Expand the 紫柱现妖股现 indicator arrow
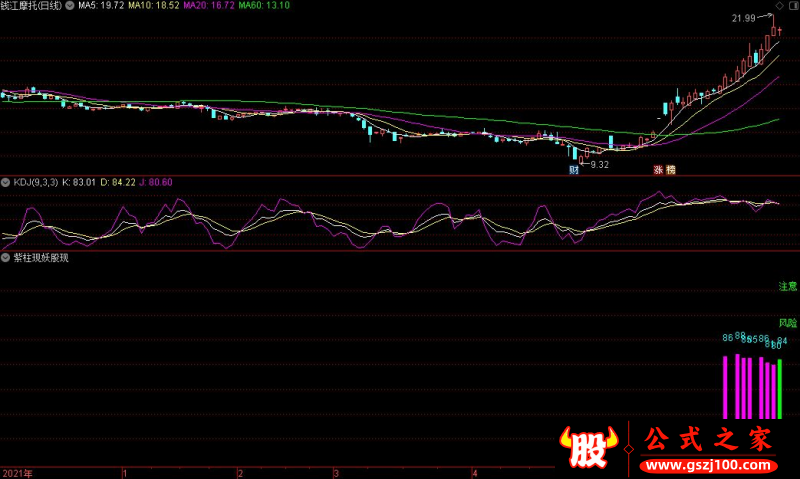This screenshot has height=479, width=800. tap(6, 258)
